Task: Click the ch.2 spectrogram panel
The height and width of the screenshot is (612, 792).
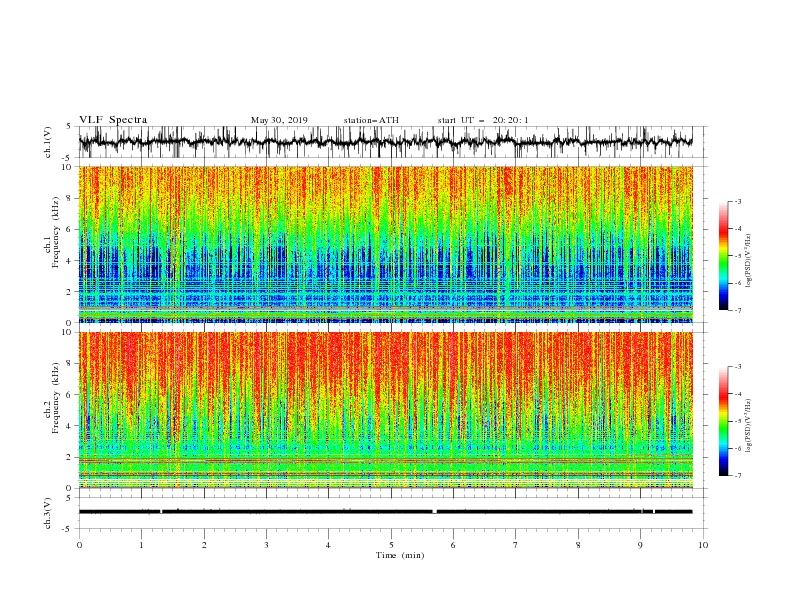Action: (385, 410)
